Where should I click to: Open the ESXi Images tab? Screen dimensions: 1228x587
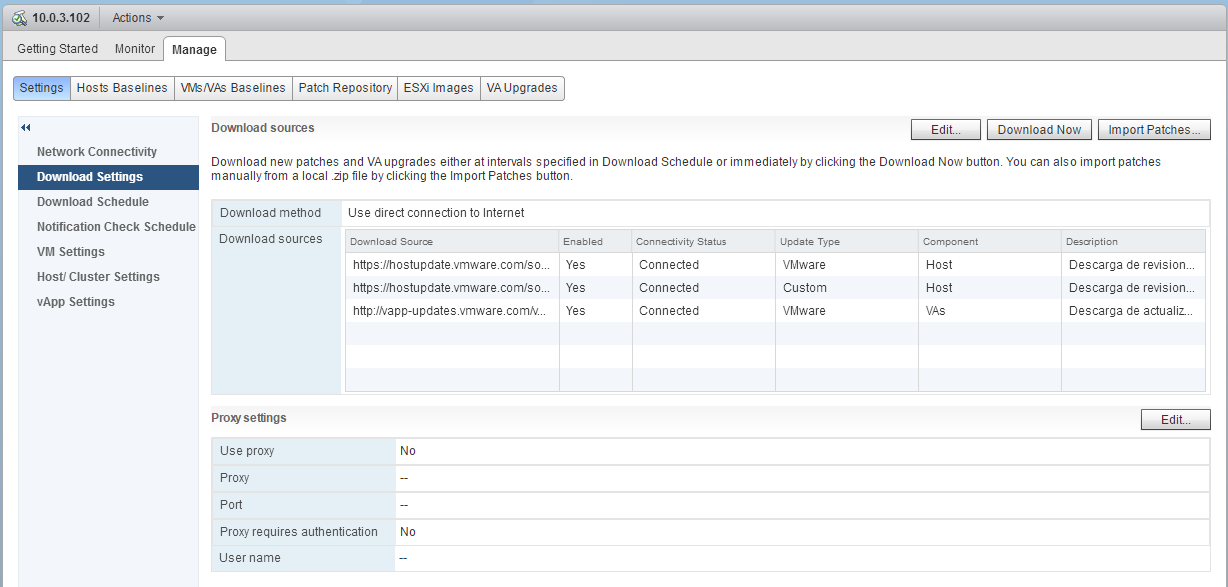click(438, 88)
